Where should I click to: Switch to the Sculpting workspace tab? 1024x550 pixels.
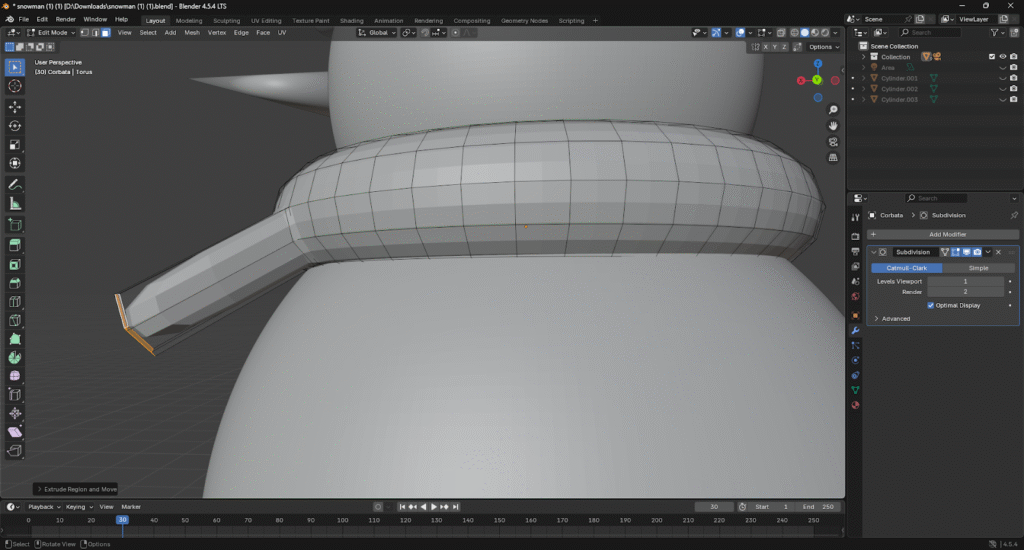click(226, 20)
